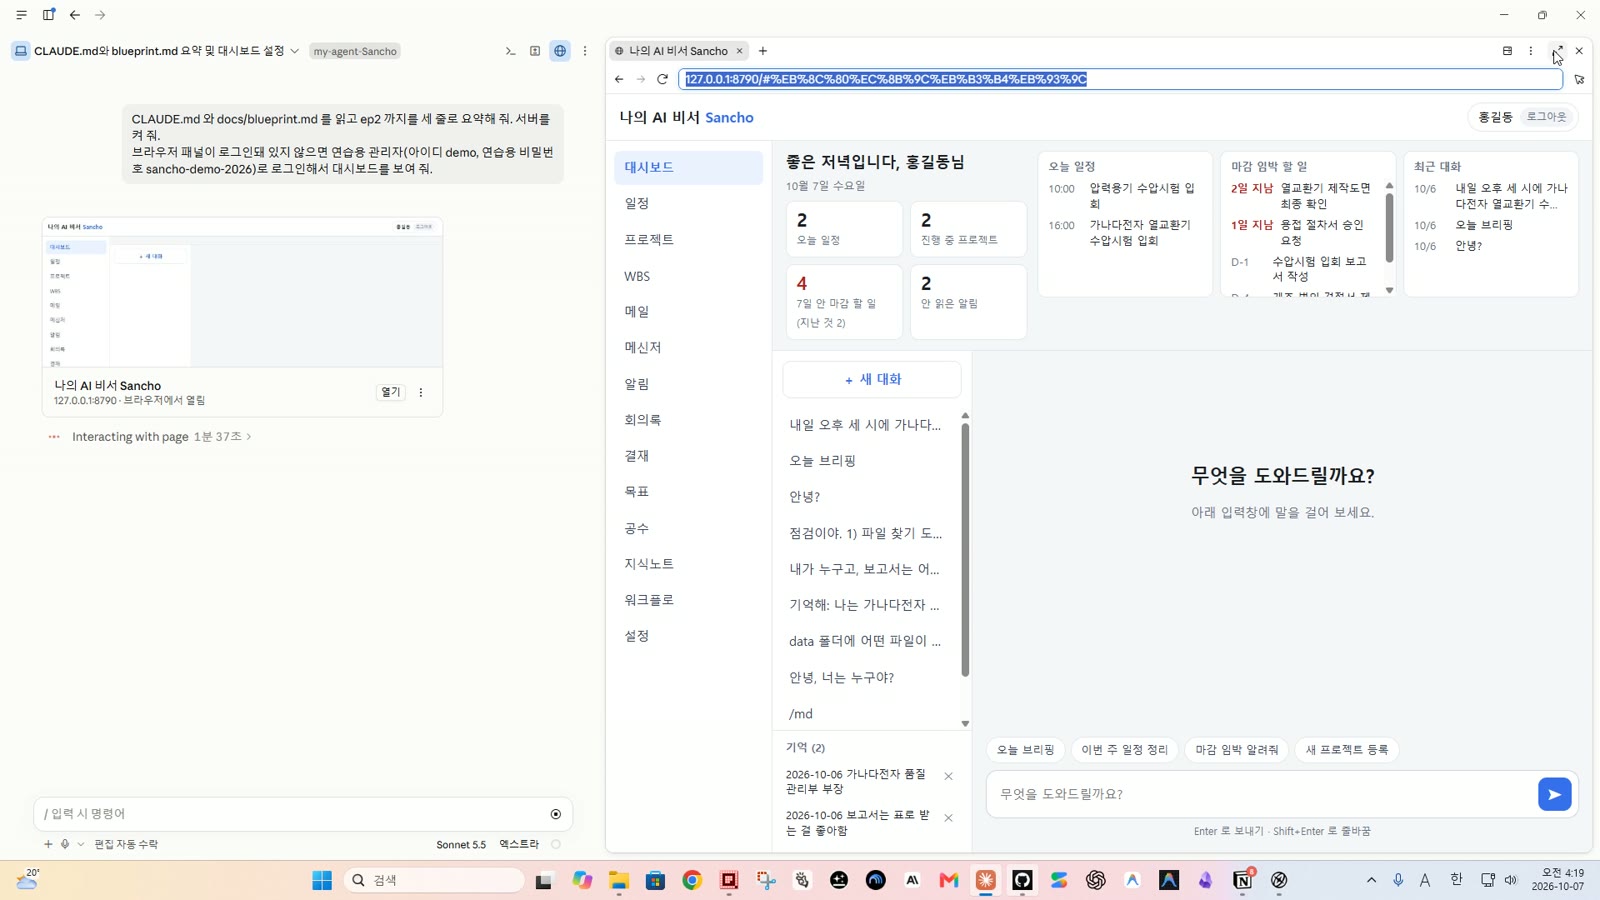Expand the browser panel to full view
The width and height of the screenshot is (1600, 900).
pos(1557,51)
